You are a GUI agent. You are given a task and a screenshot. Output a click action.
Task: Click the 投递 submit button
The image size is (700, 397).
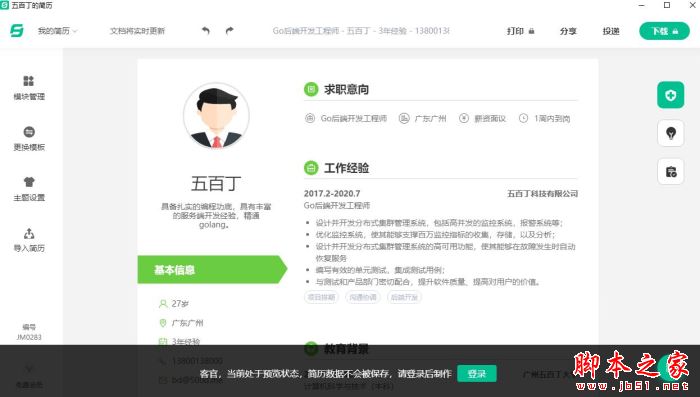click(611, 31)
